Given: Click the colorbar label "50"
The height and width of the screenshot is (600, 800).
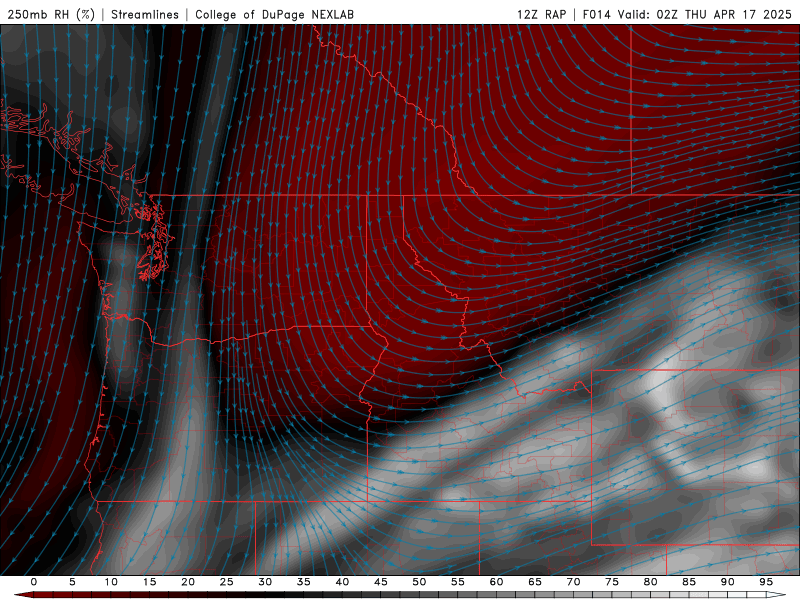Looking at the screenshot, I should (x=419, y=582).
